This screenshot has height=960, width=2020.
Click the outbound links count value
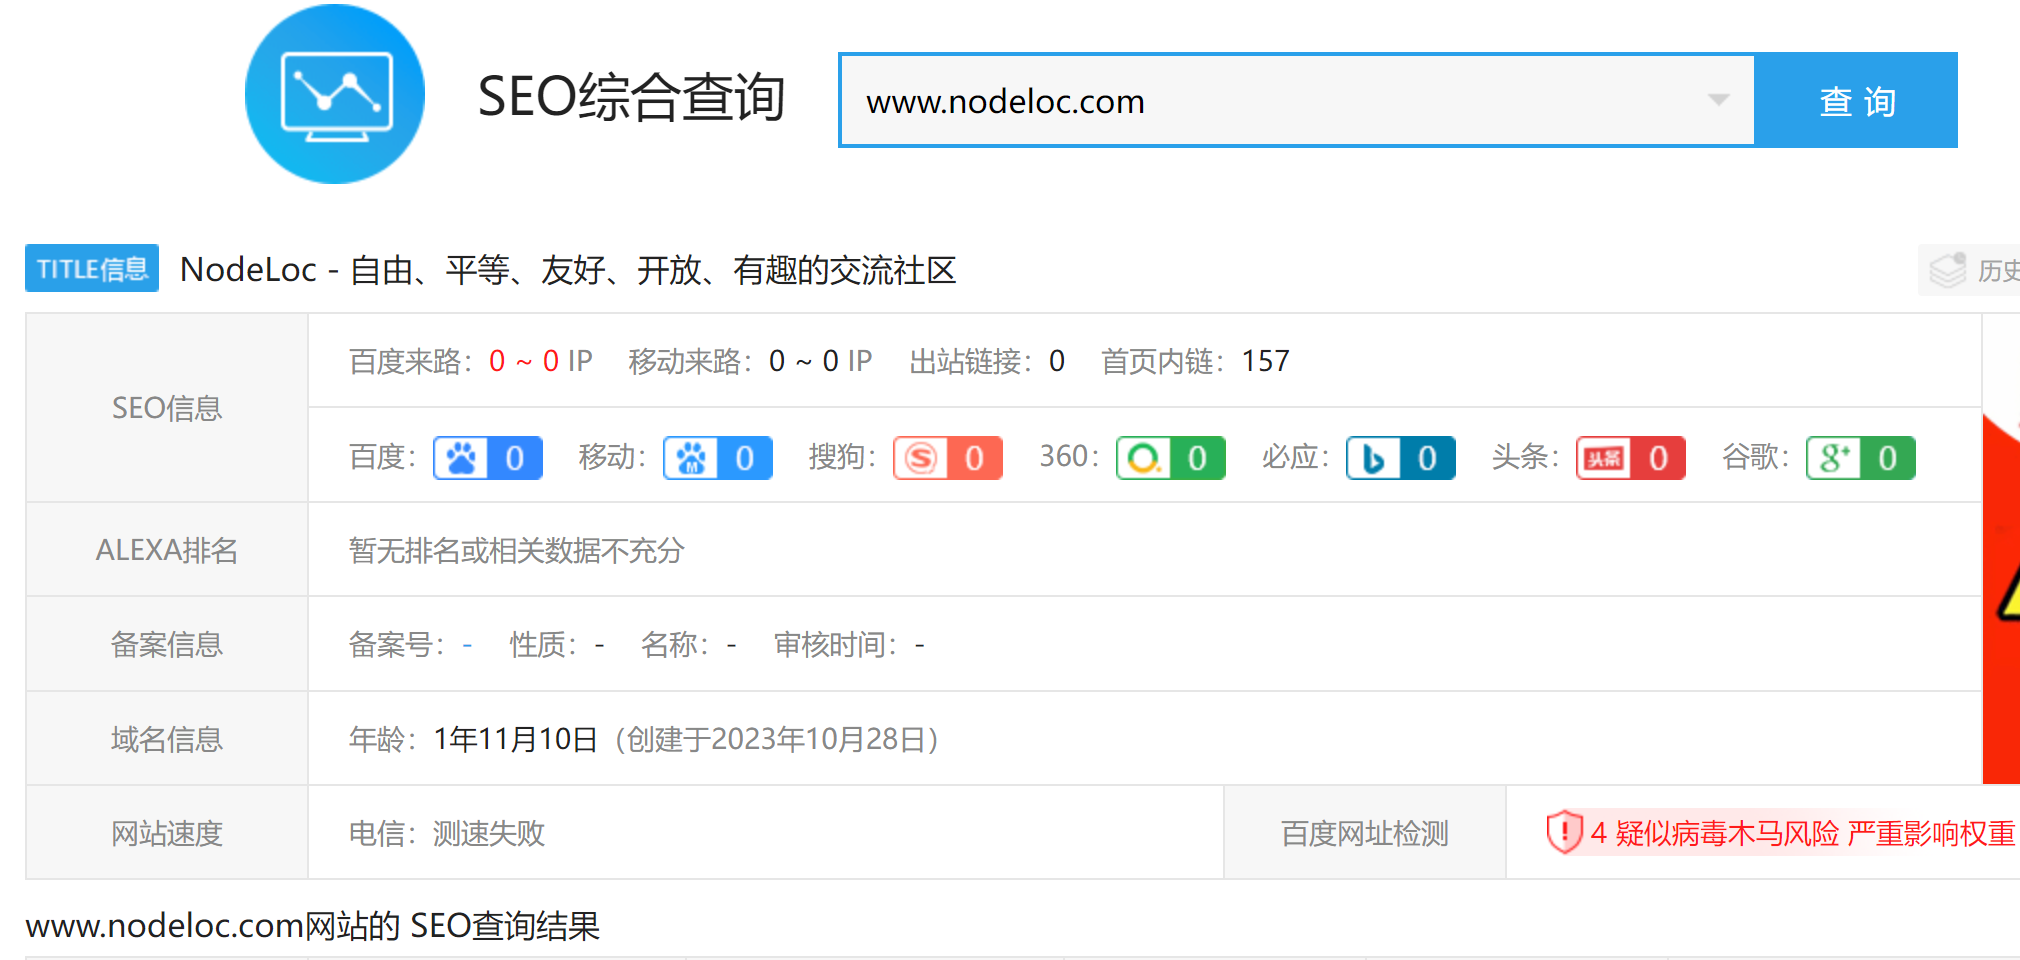[x=1057, y=361]
